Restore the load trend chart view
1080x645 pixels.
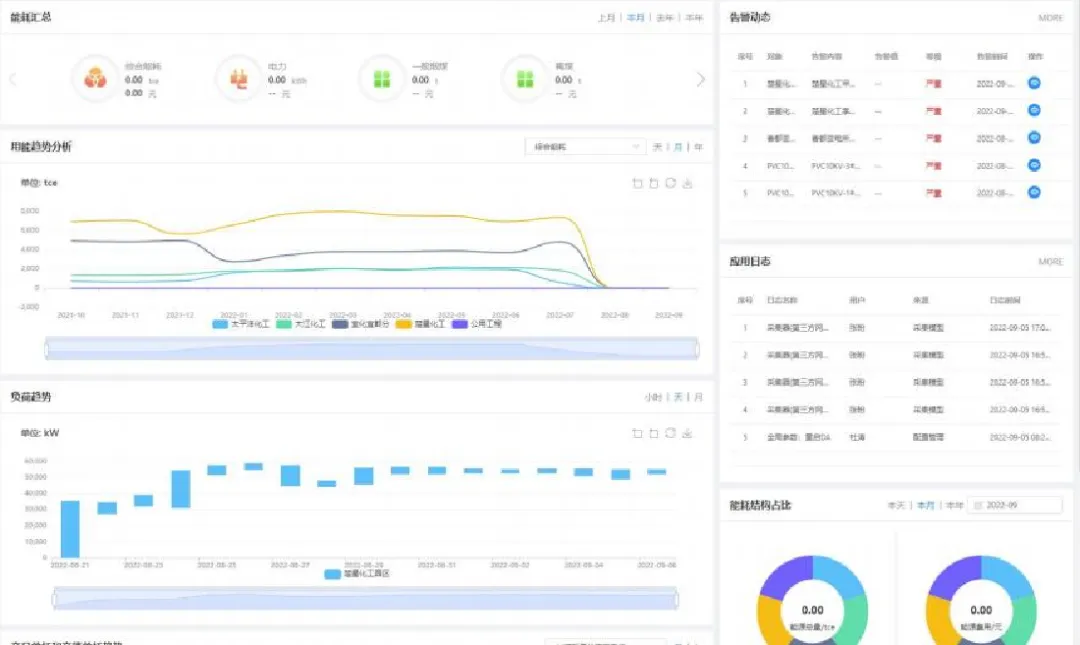pos(671,433)
